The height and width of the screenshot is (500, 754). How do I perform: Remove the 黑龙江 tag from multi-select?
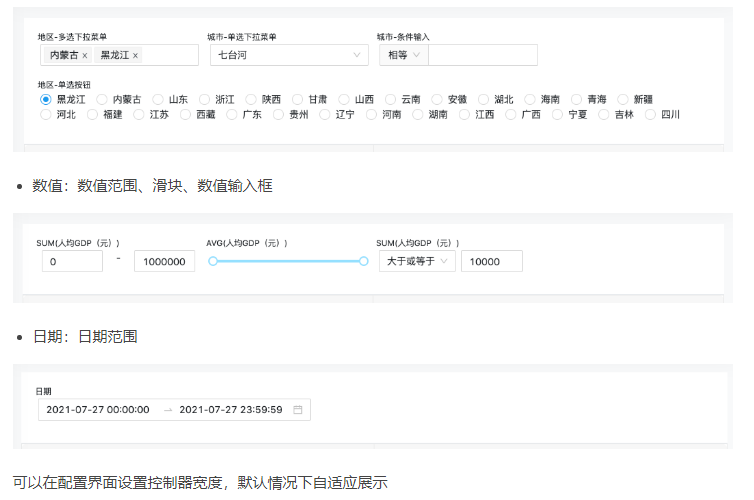[x=136, y=55]
